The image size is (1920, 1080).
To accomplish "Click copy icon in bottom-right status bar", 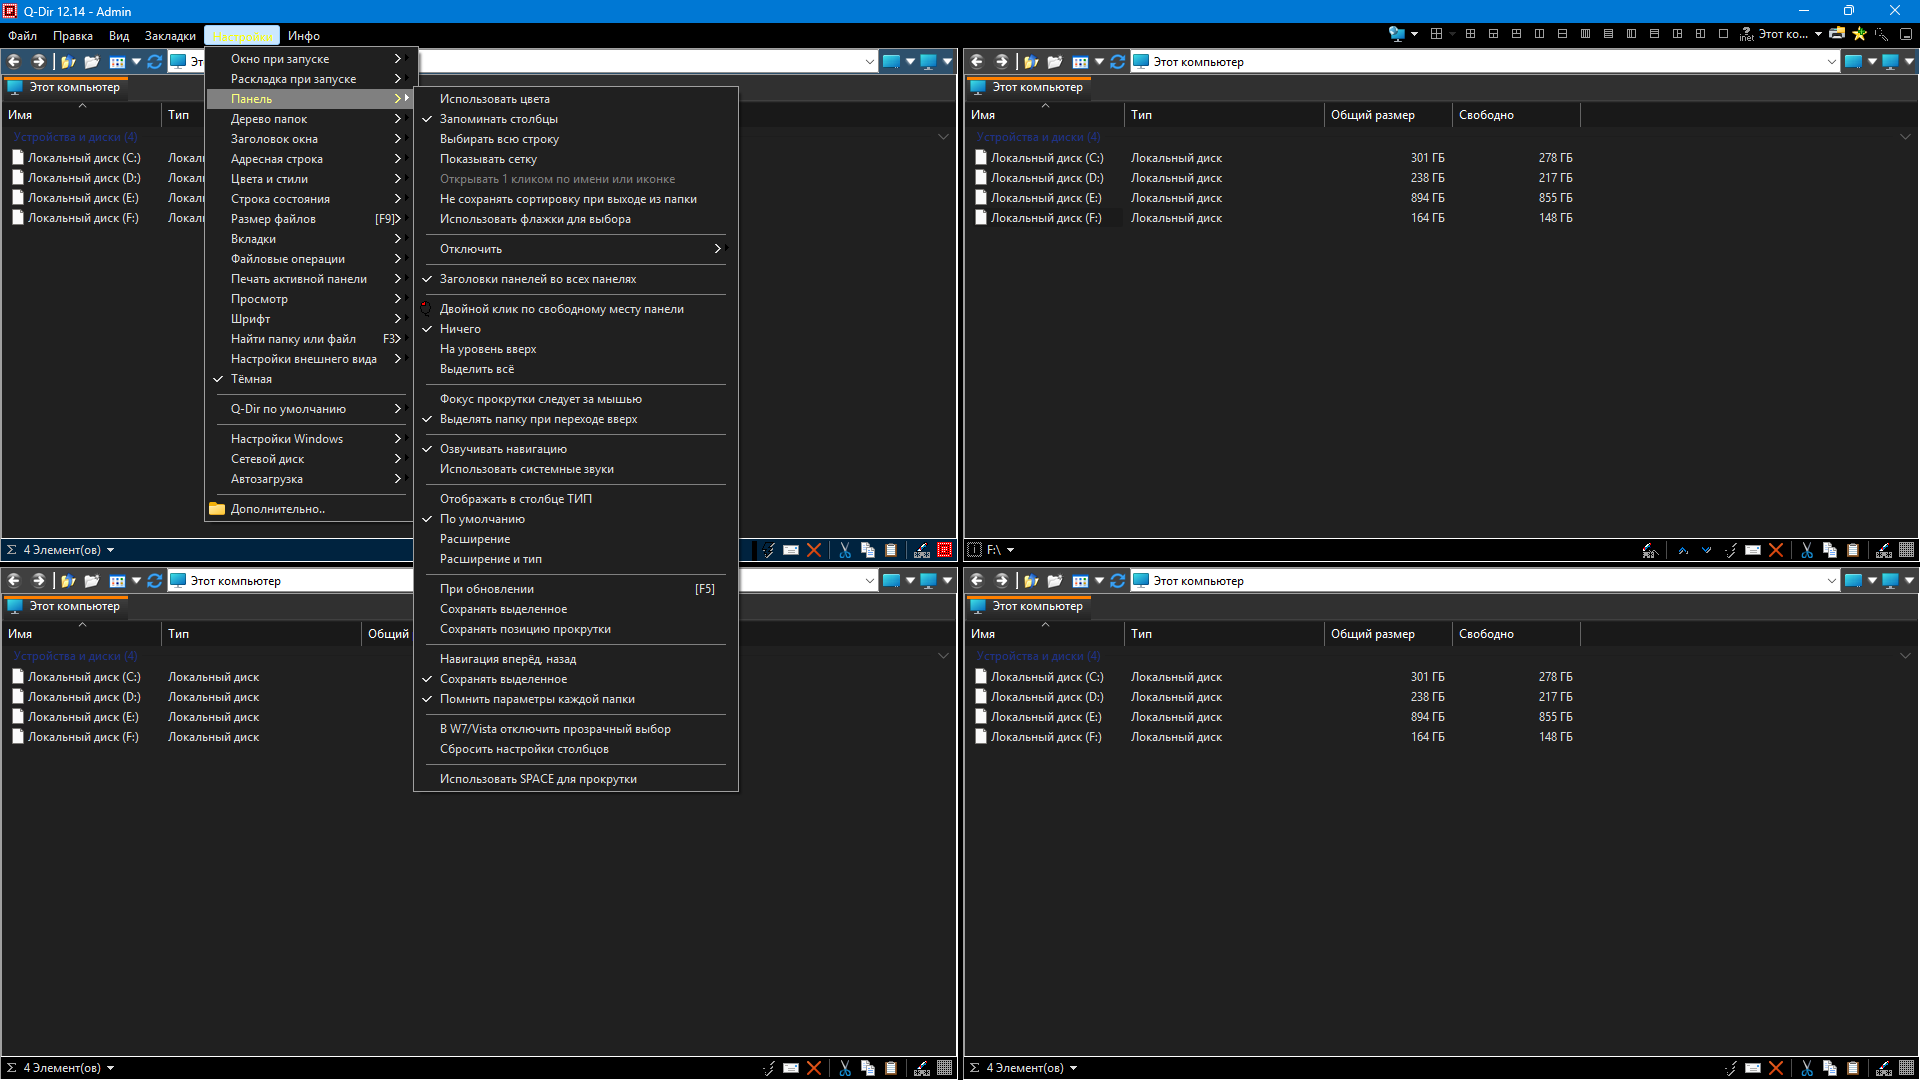I will coord(1830,1068).
